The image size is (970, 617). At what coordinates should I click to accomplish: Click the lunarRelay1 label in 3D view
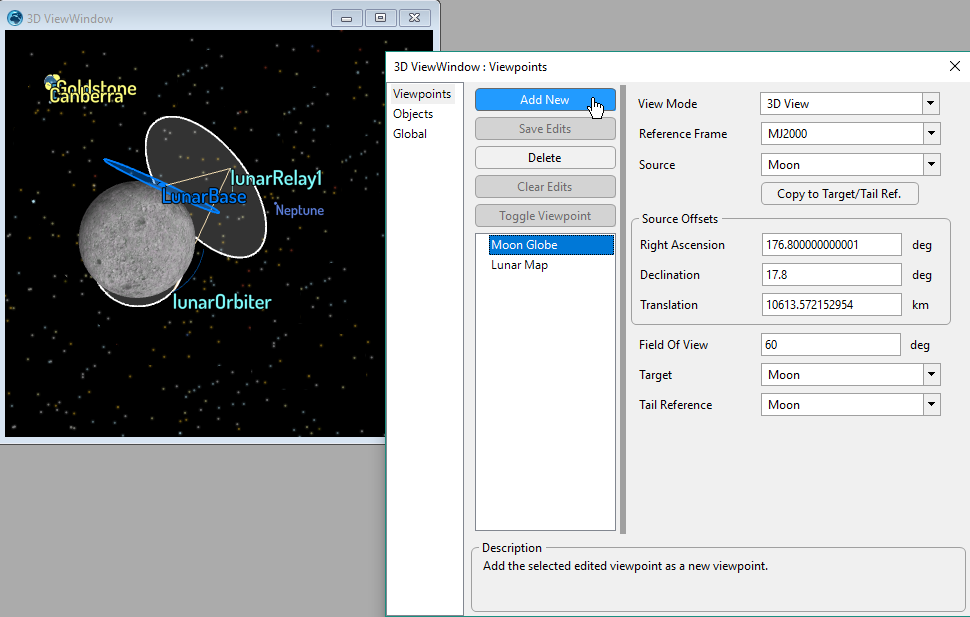pos(277,179)
